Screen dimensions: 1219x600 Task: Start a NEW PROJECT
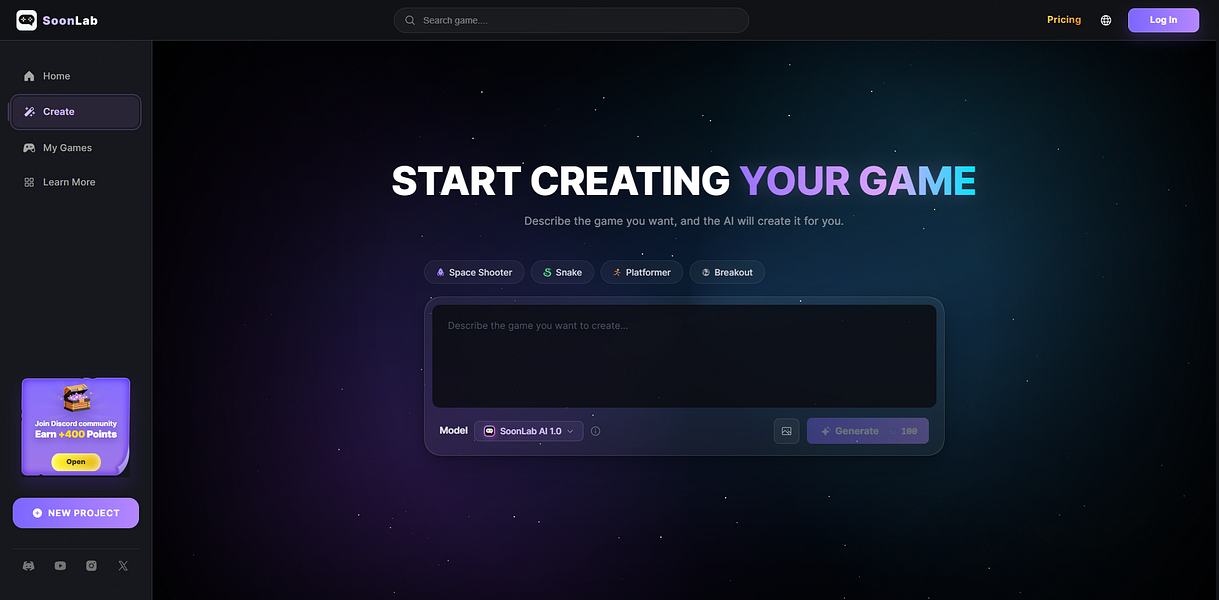click(x=76, y=513)
